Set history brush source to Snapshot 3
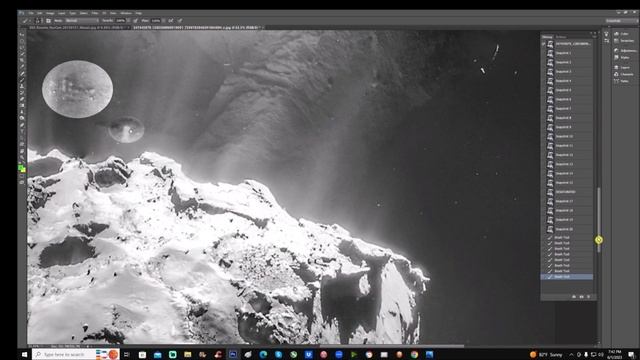The height and width of the screenshot is (360, 640). click(543, 71)
